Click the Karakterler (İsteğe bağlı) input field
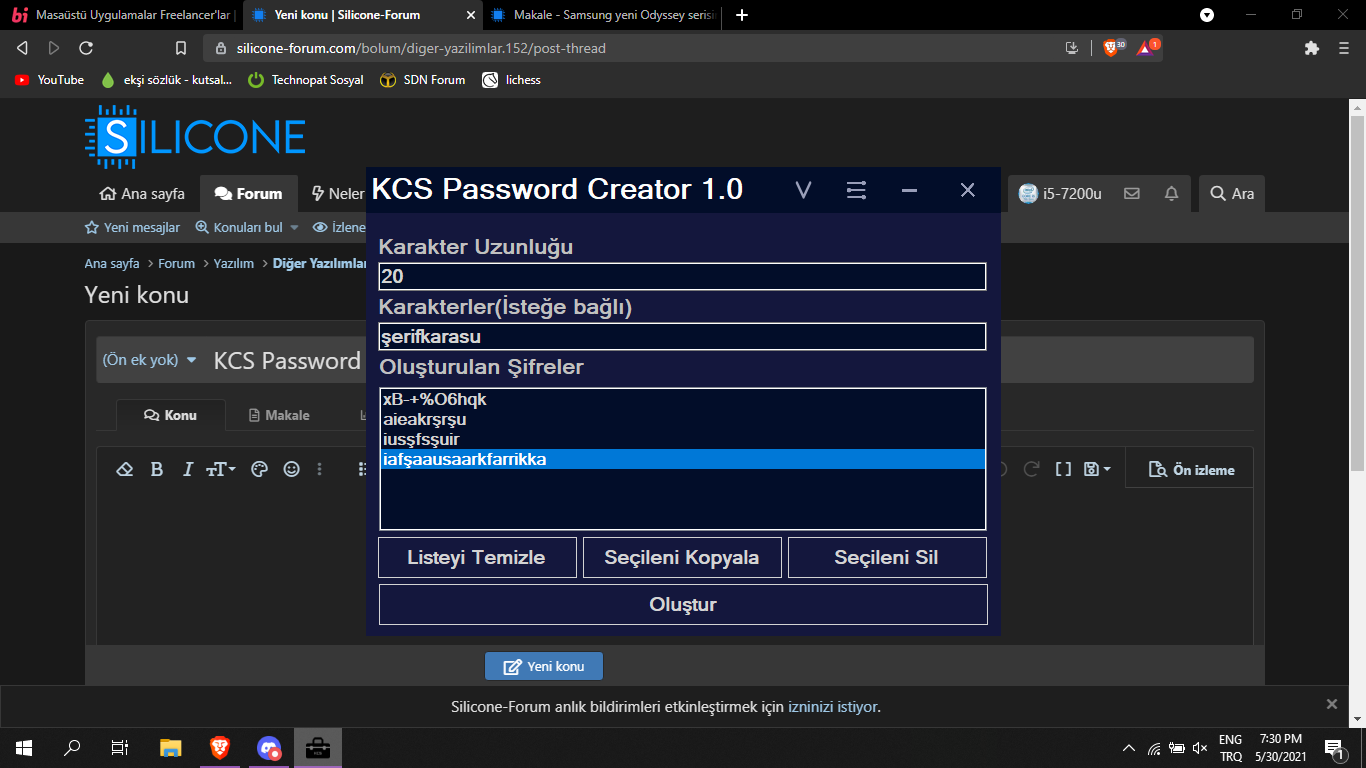This screenshot has width=1366, height=768. 682,337
